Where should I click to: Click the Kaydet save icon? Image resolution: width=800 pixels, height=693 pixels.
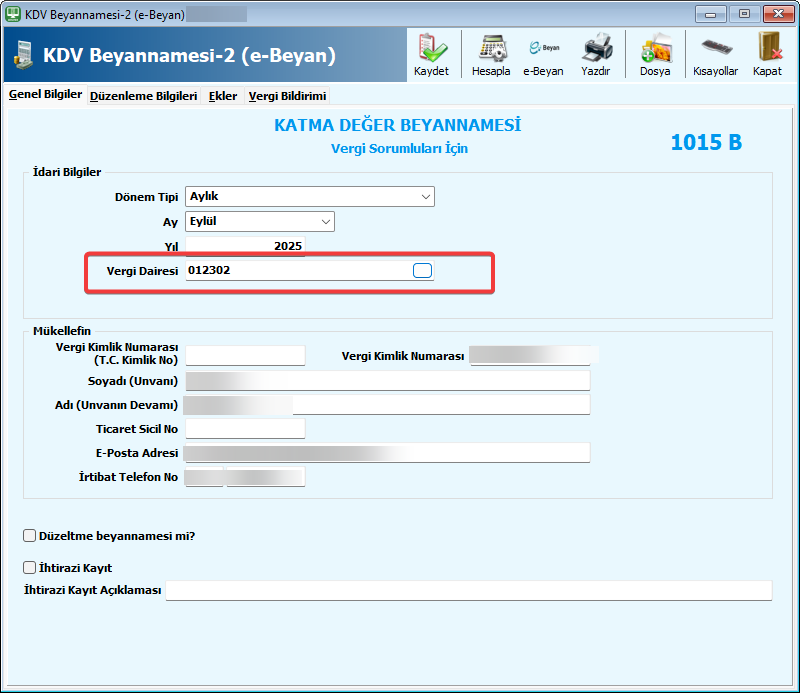[x=431, y=53]
